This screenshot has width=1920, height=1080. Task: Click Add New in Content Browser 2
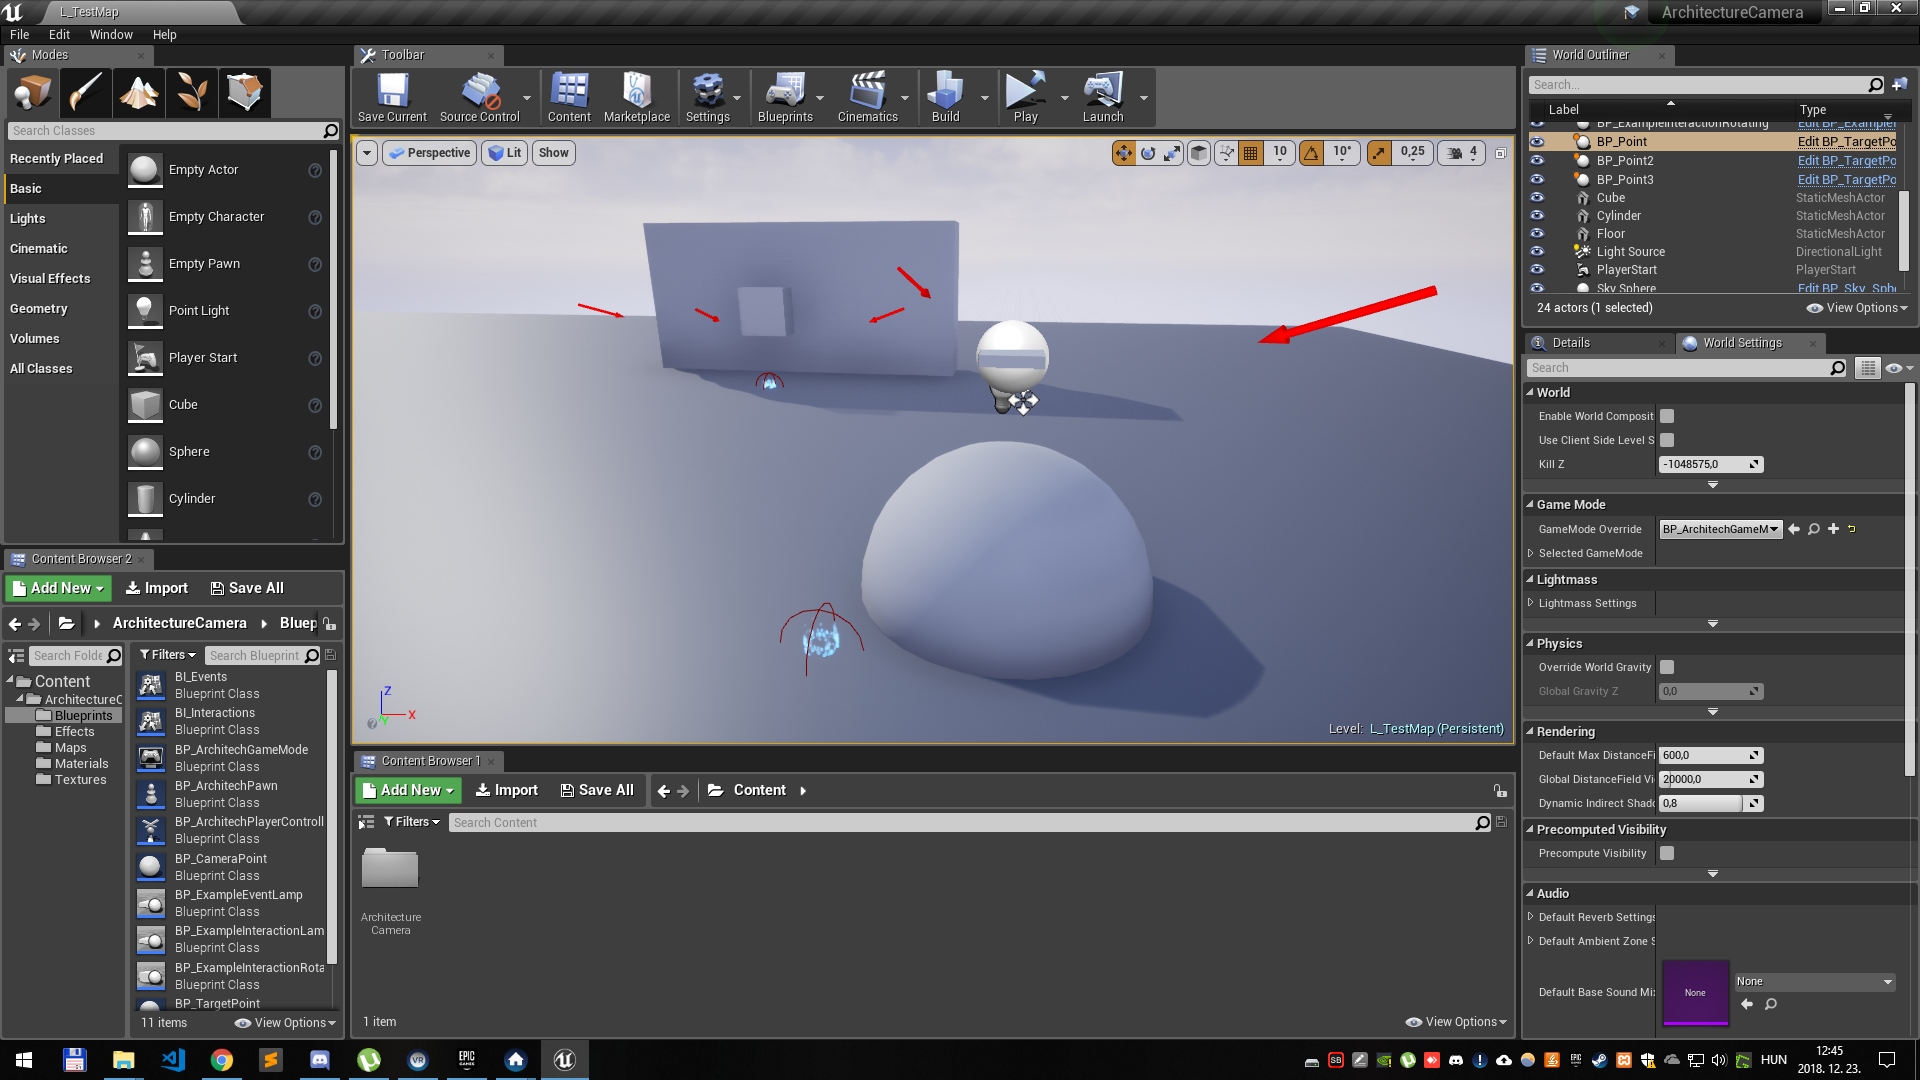click(x=56, y=588)
